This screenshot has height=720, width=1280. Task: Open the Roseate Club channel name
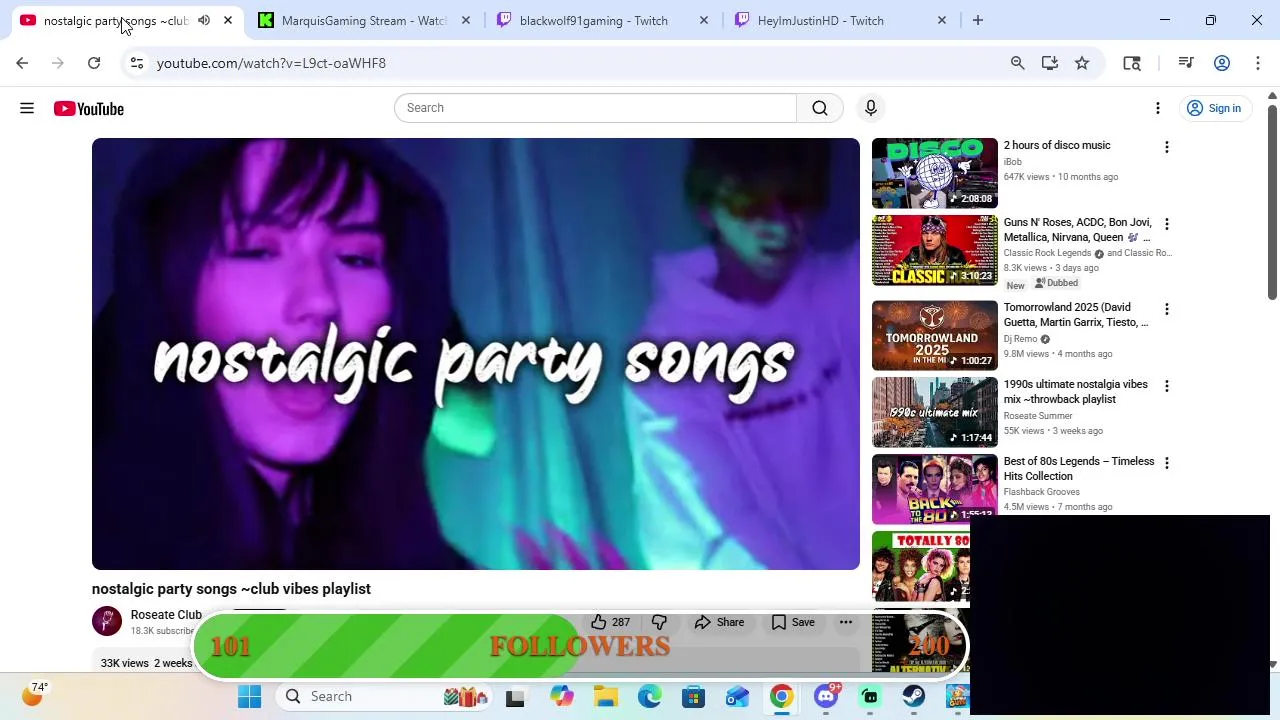(166, 615)
